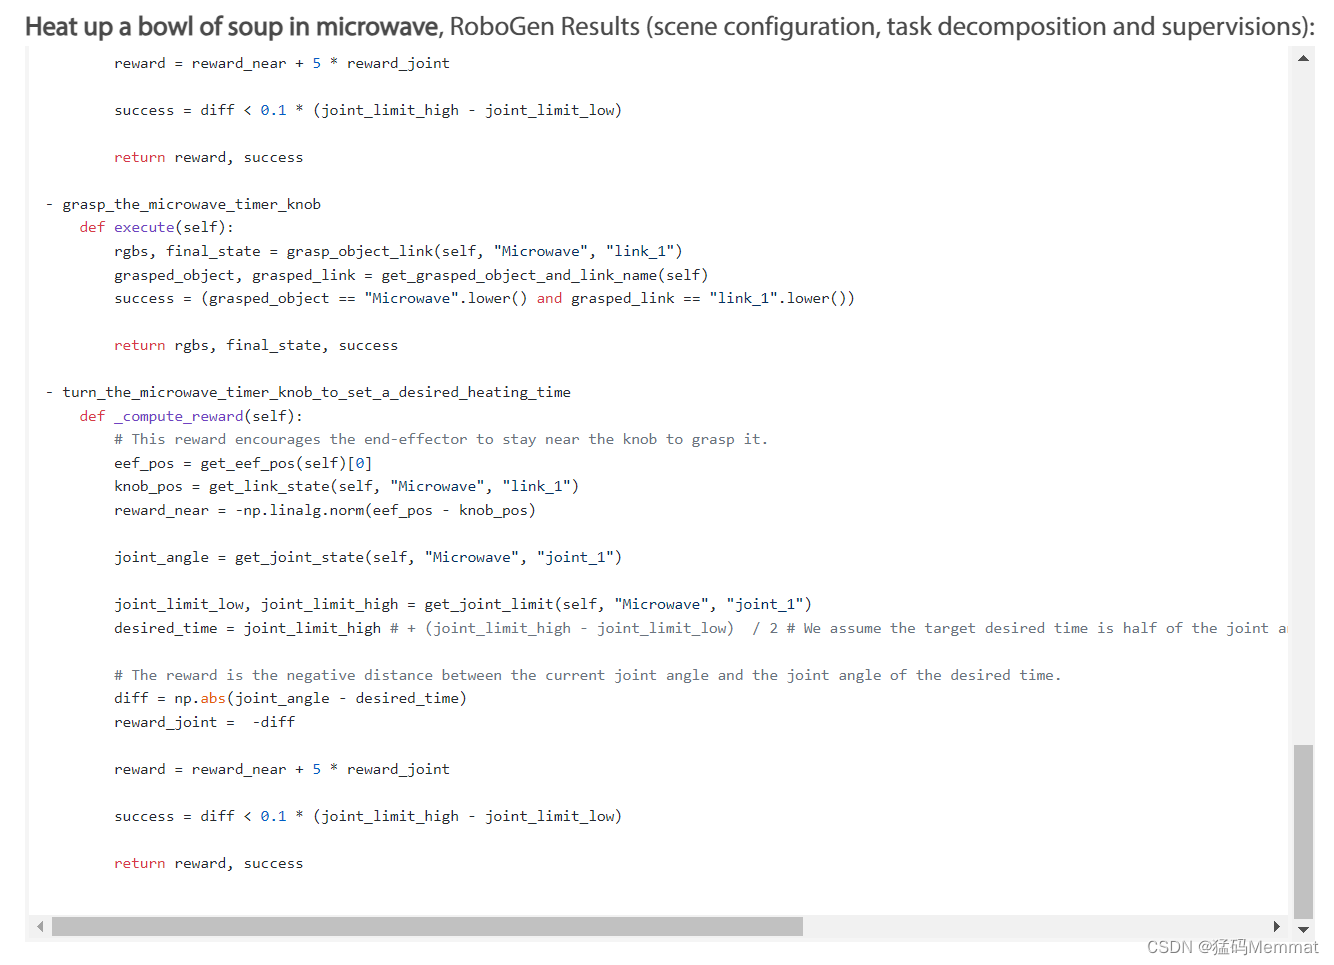
Task: Click the "RoboGen Results" text in the title
Action: [x=545, y=27]
